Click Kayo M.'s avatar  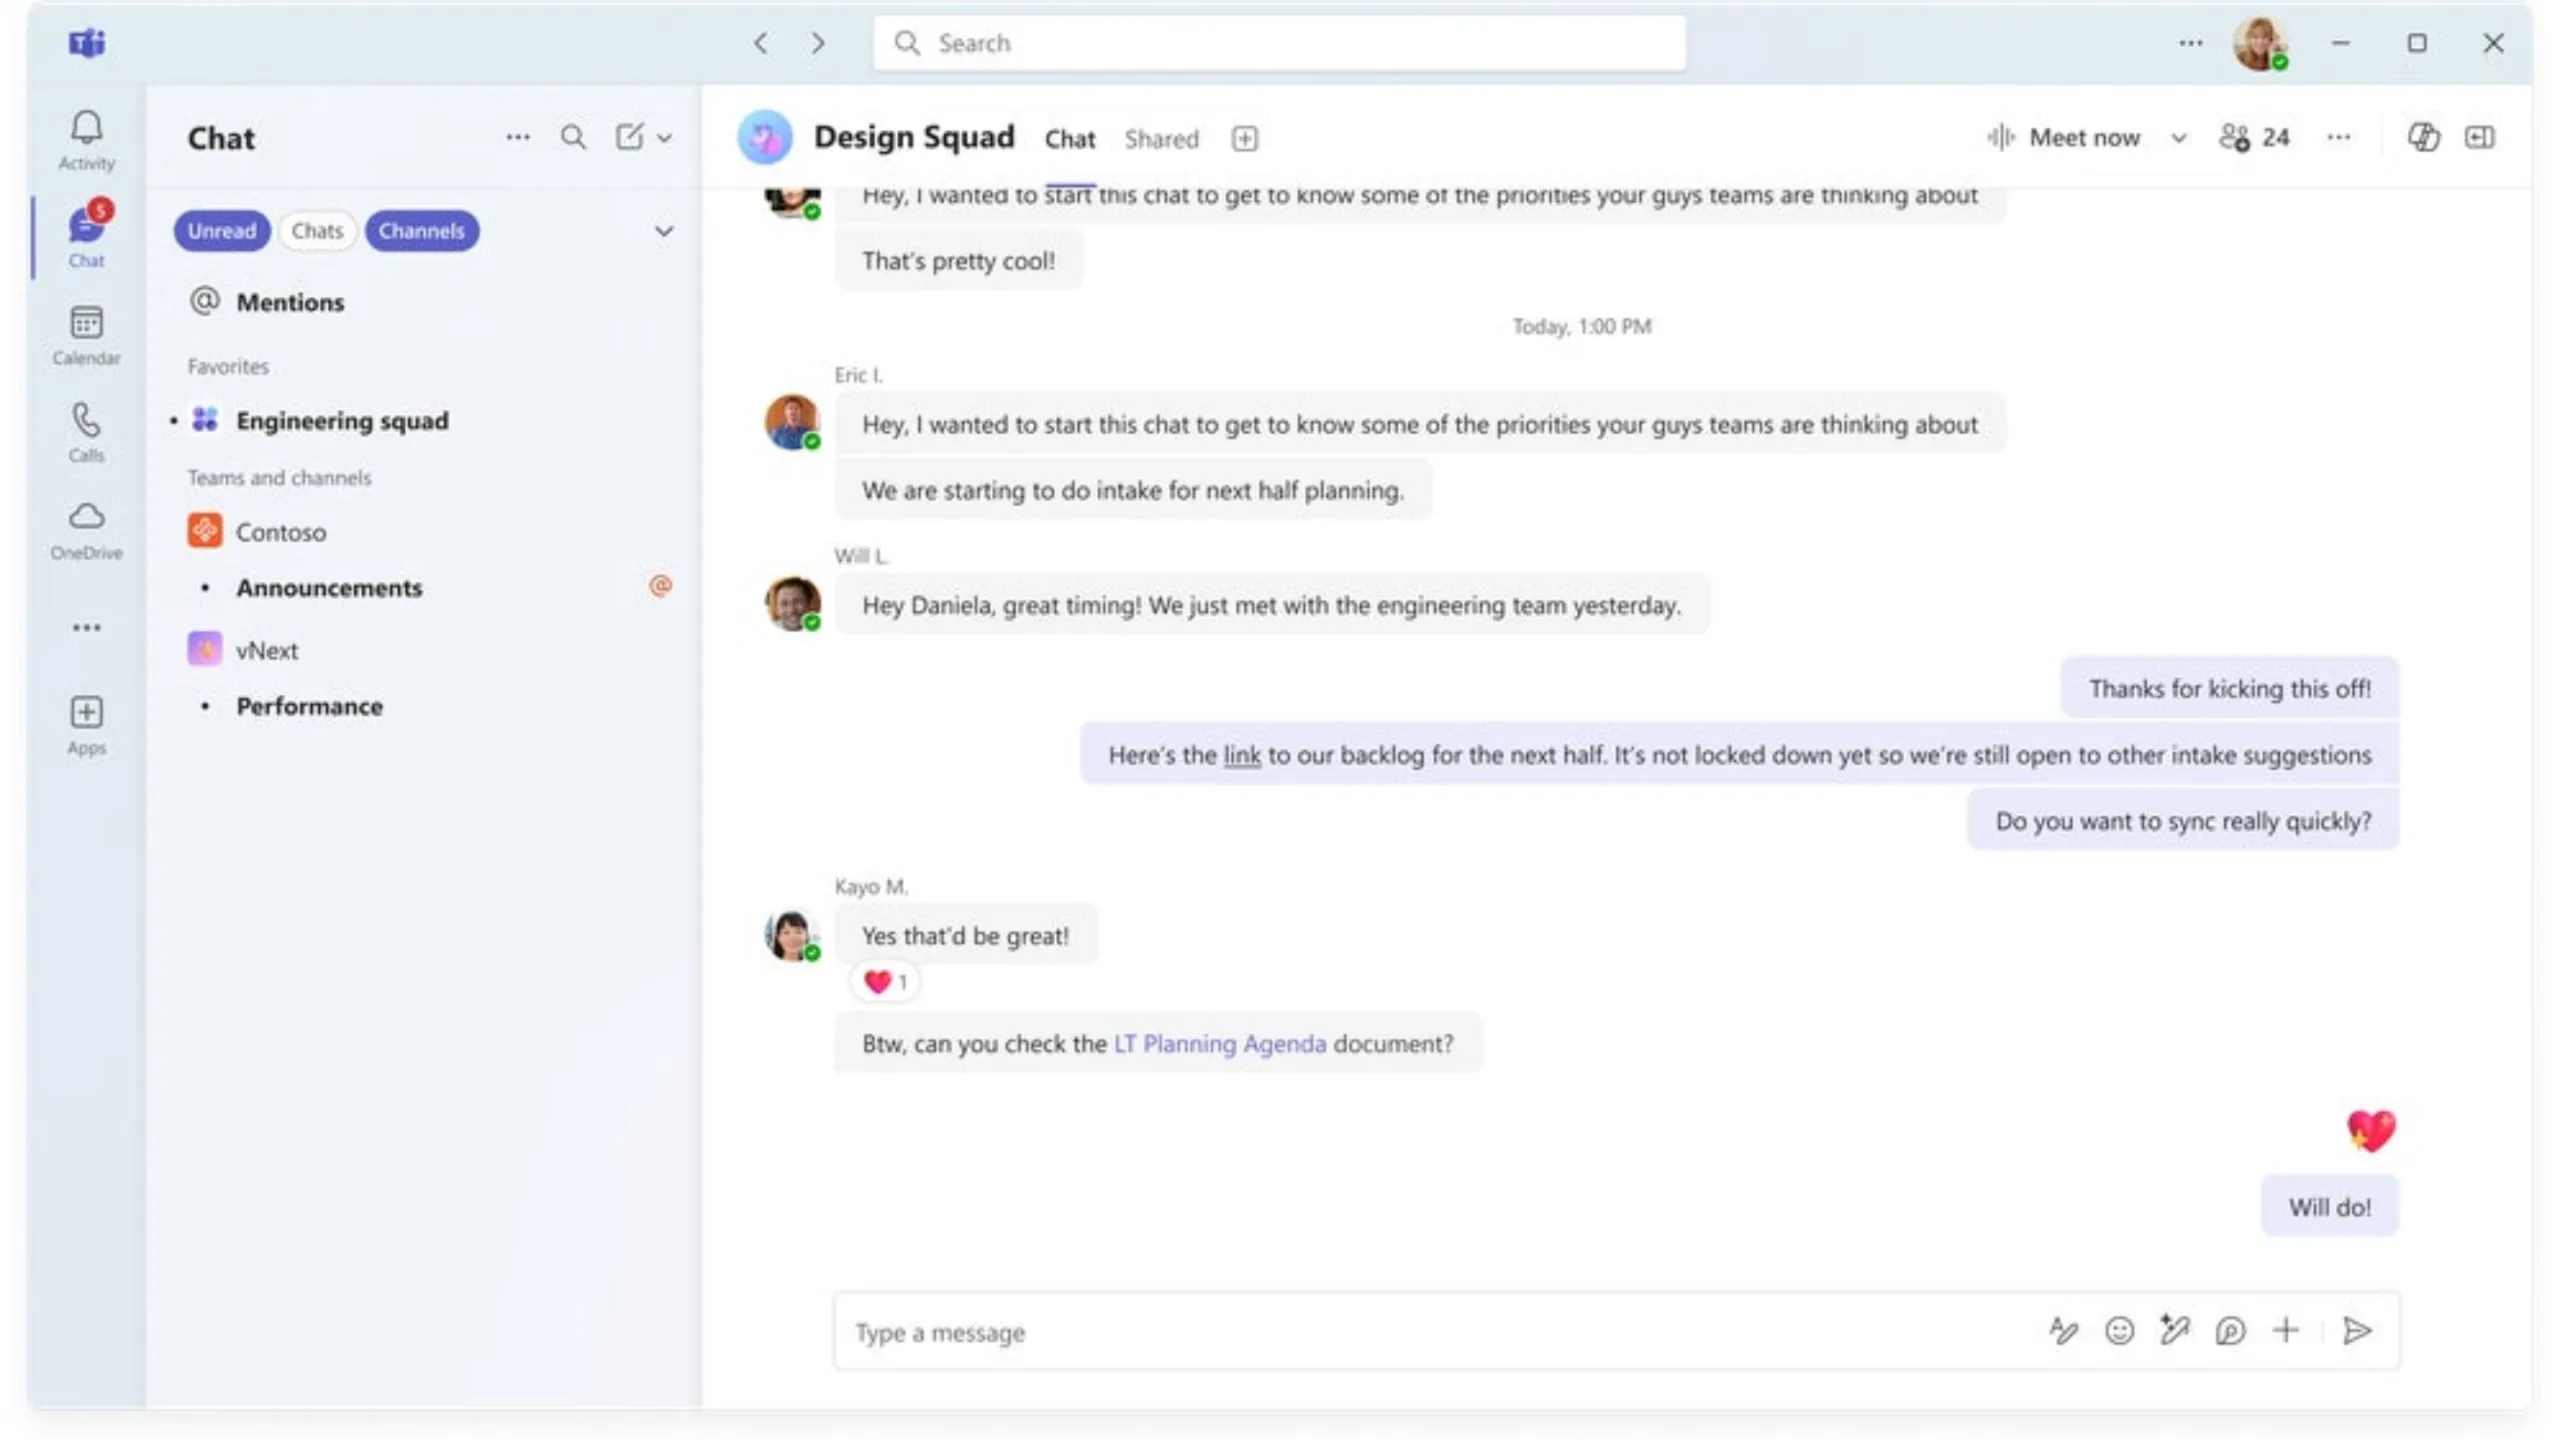(792, 935)
